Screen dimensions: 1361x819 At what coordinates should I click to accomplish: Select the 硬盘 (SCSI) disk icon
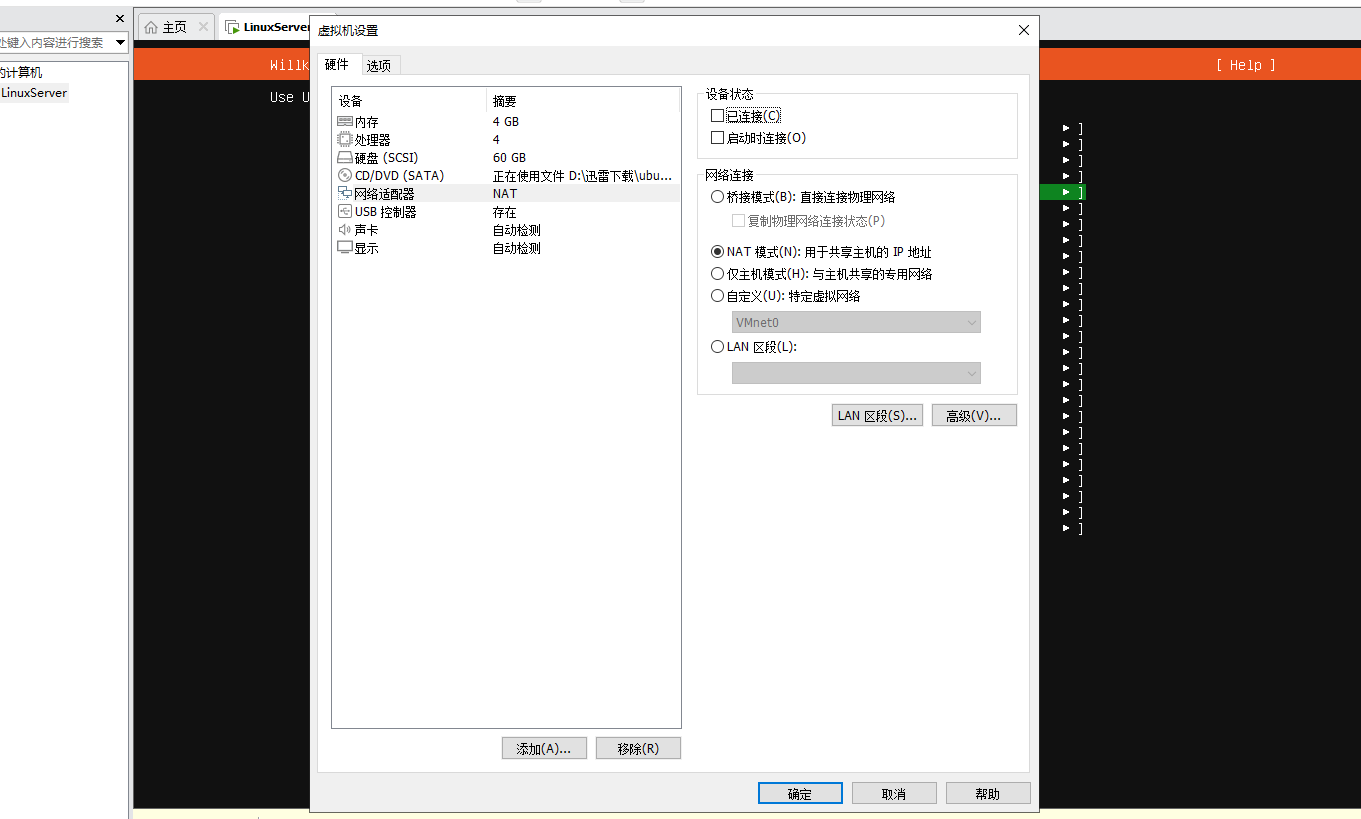pyautogui.click(x=345, y=158)
